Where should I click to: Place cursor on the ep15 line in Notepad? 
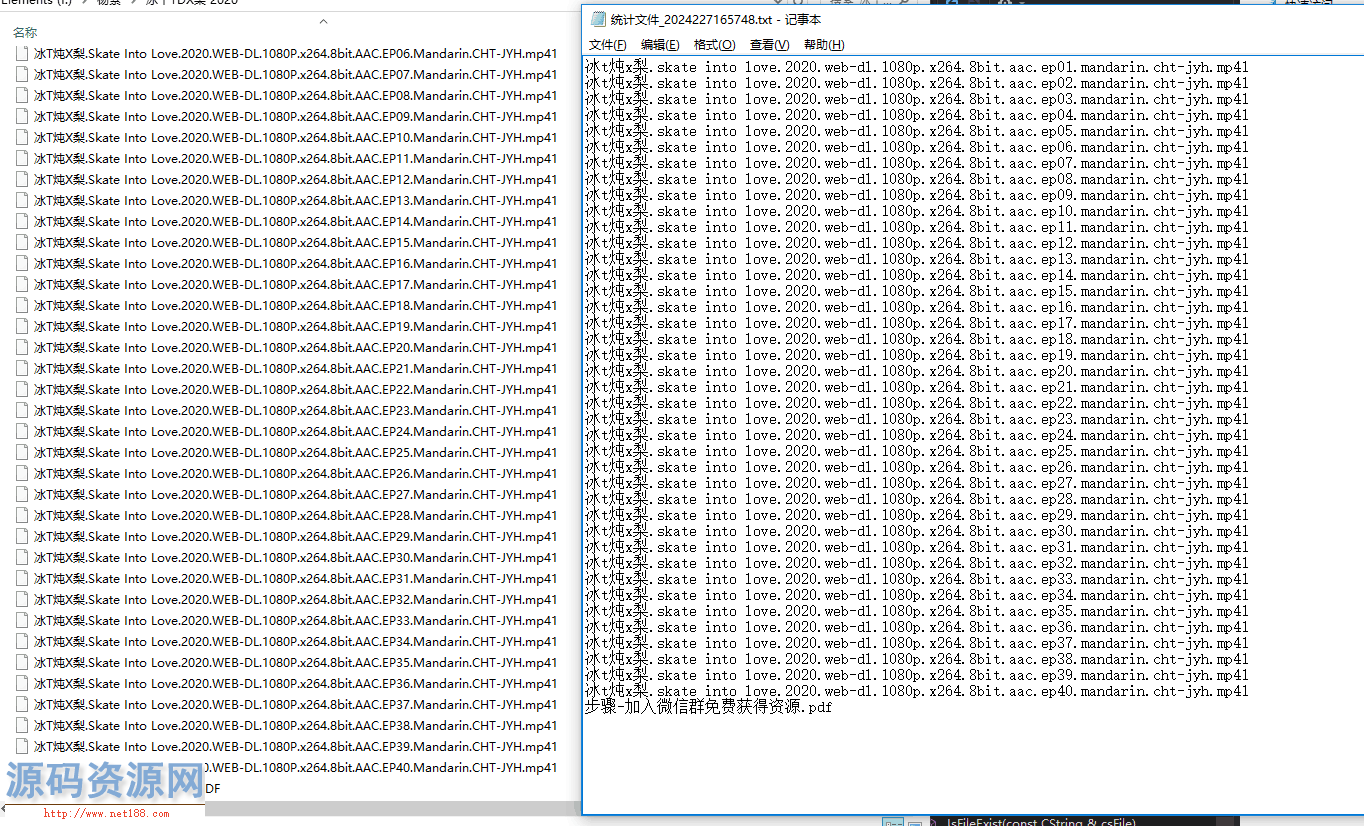click(x=917, y=291)
